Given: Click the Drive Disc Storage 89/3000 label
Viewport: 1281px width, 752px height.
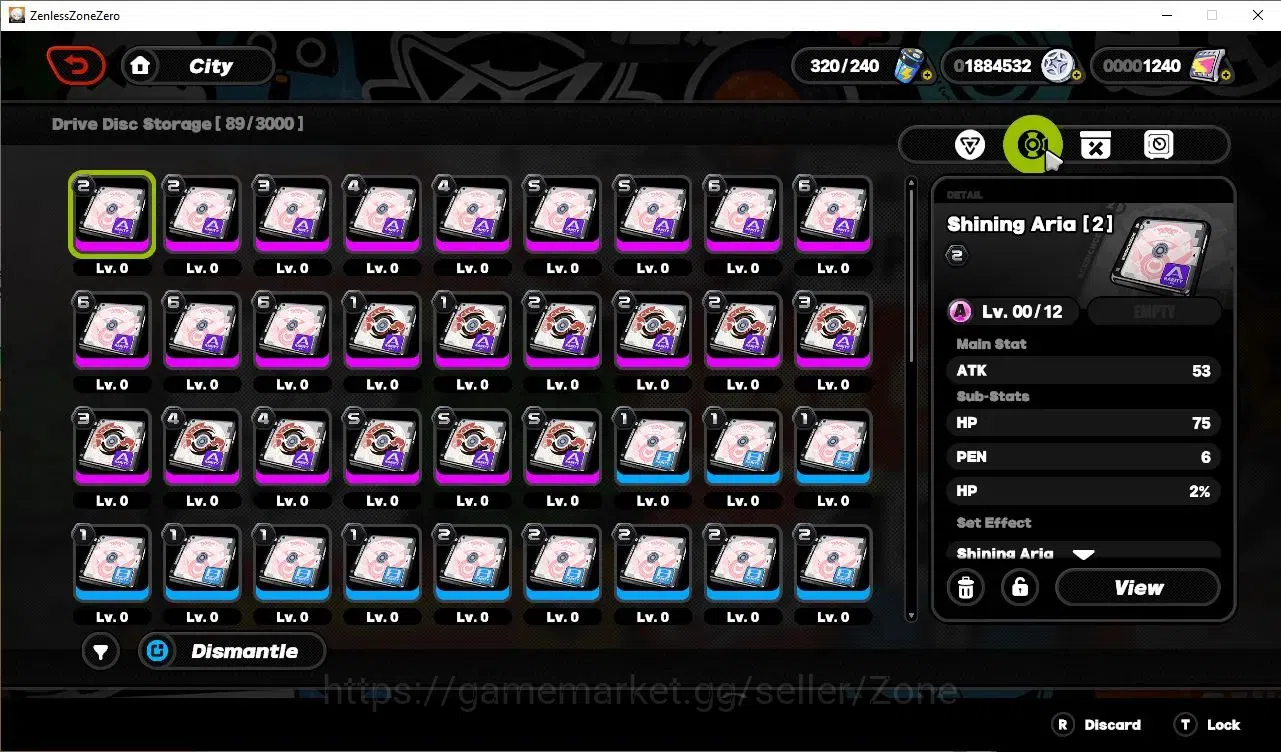Looking at the screenshot, I should 178,124.
